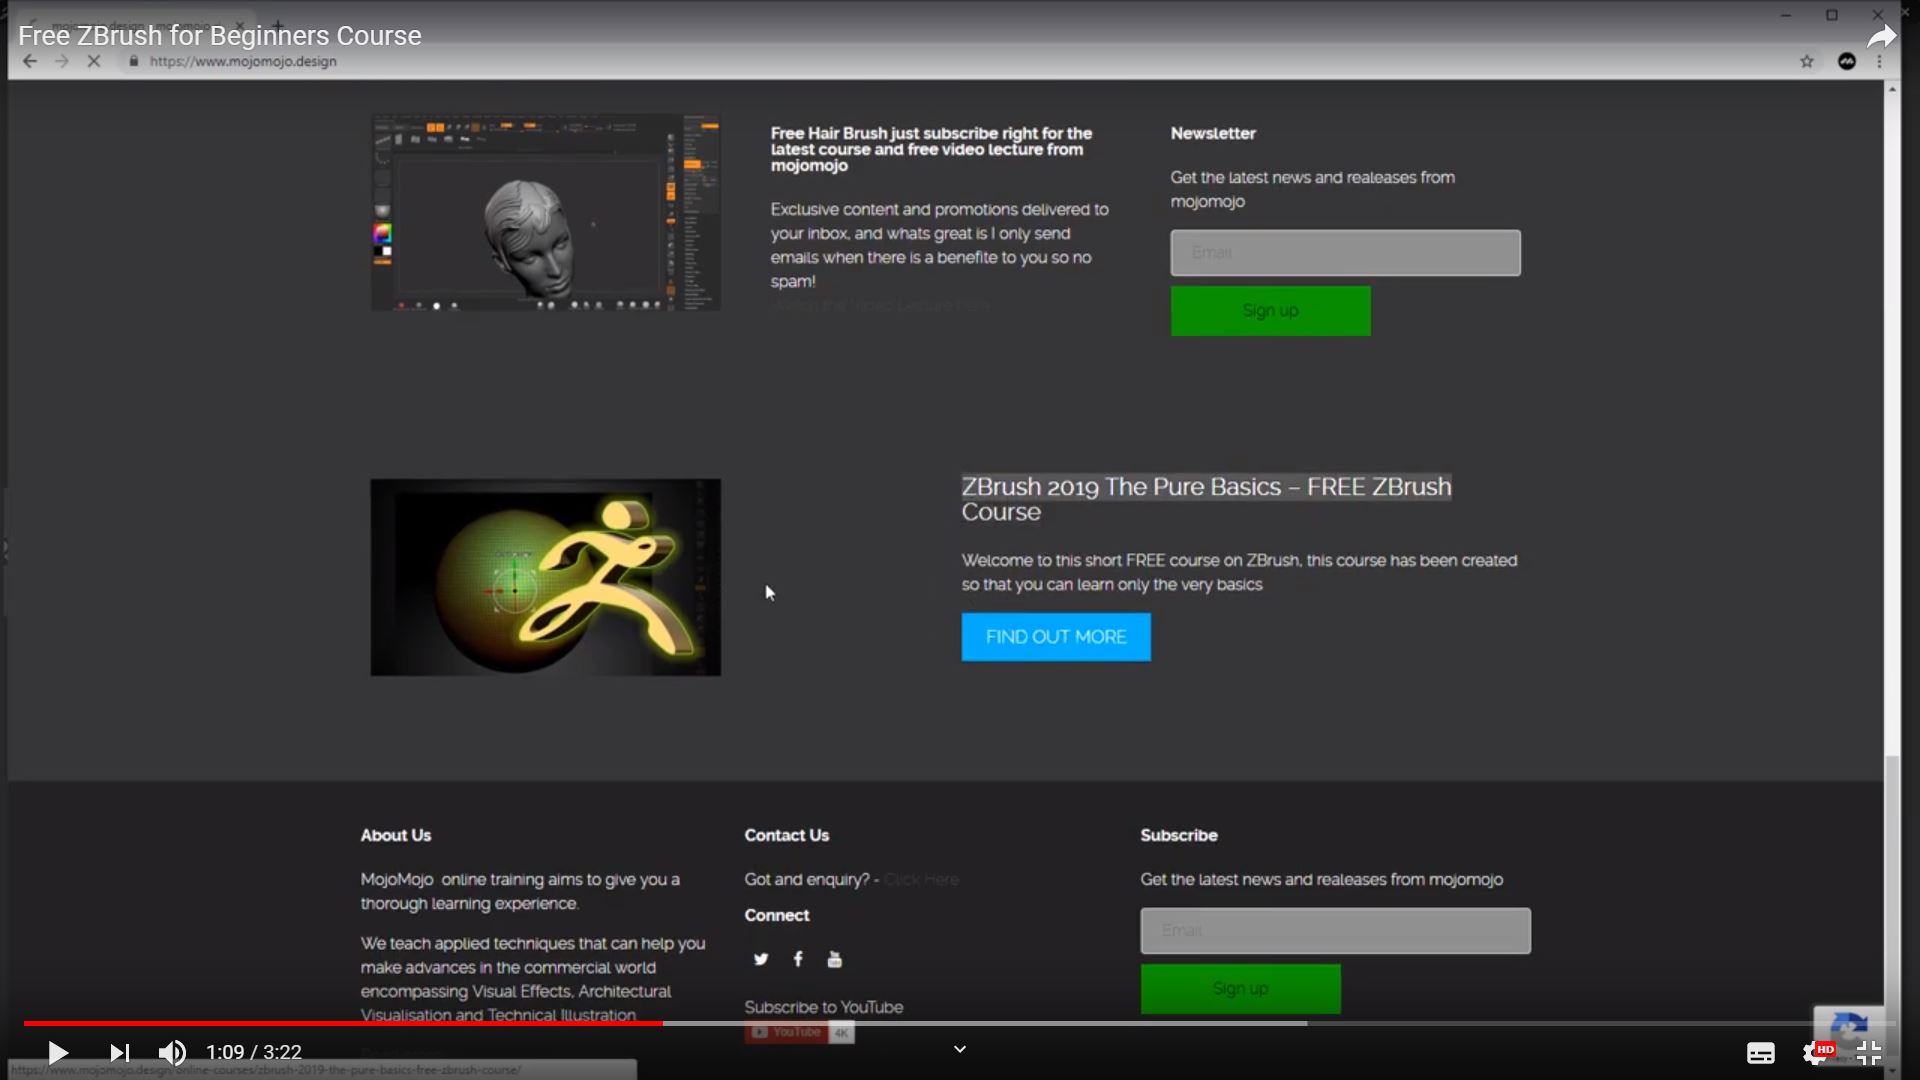This screenshot has width=1920, height=1080.
Task: Open ZBrush 2019 The Pure Basics title
Action: click(x=1206, y=499)
